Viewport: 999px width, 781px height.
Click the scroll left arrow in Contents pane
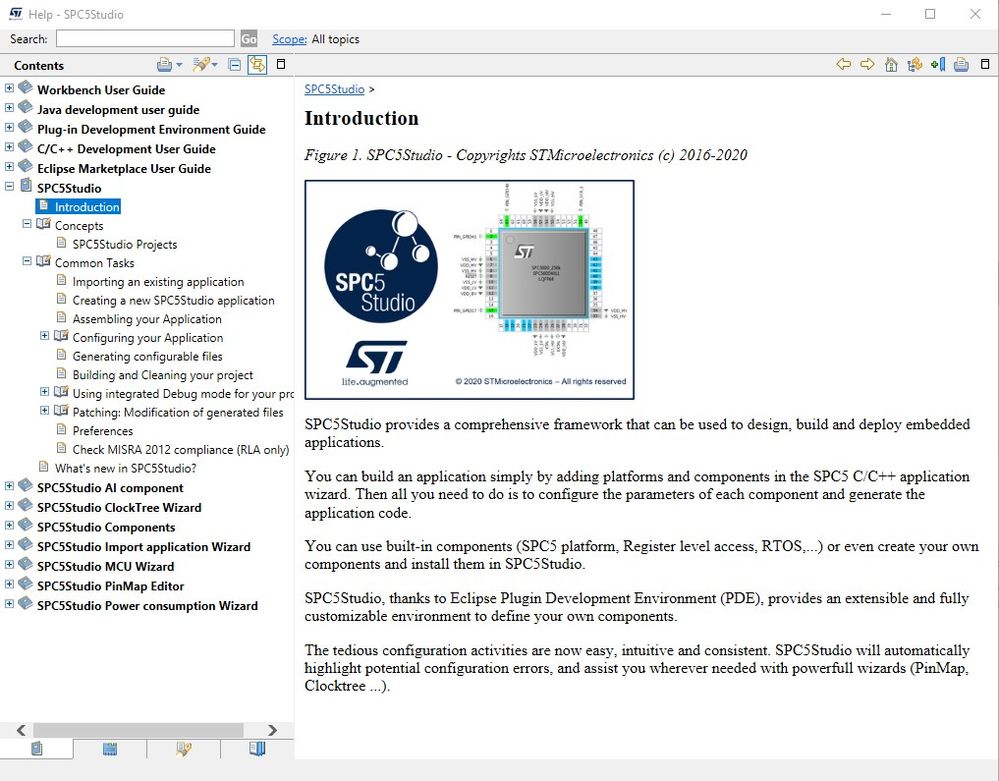click(21, 729)
